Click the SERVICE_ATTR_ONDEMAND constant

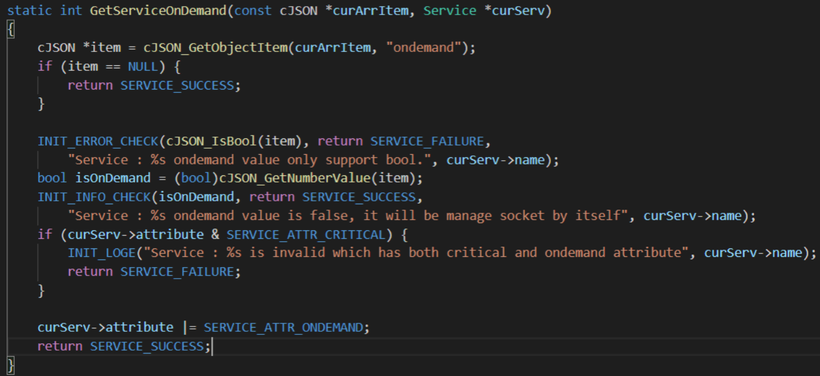283,328
